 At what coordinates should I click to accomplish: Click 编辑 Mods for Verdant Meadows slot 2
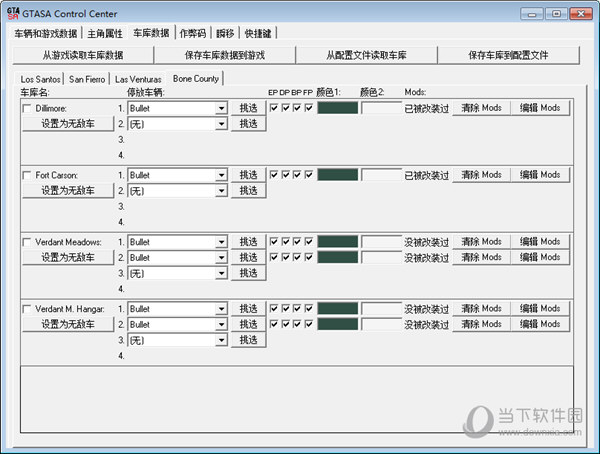click(540, 257)
